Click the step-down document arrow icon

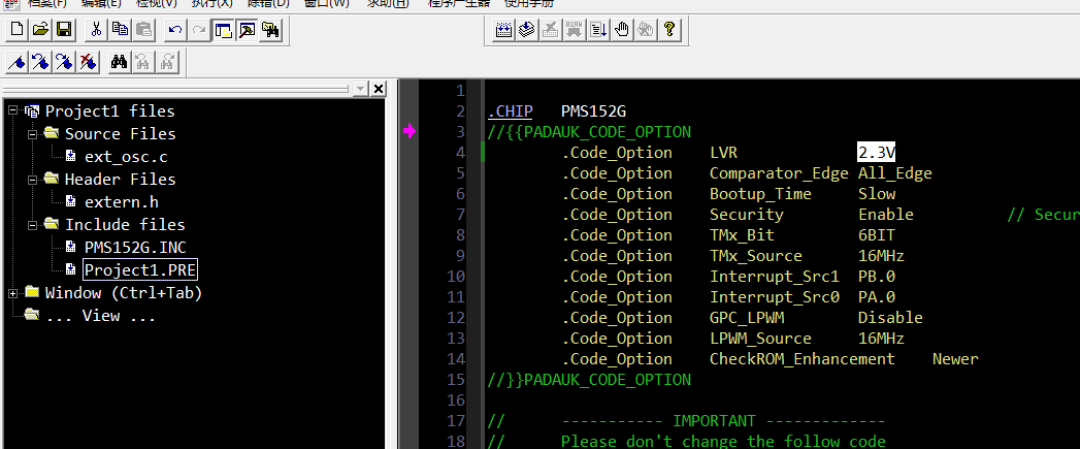[x=598, y=30]
